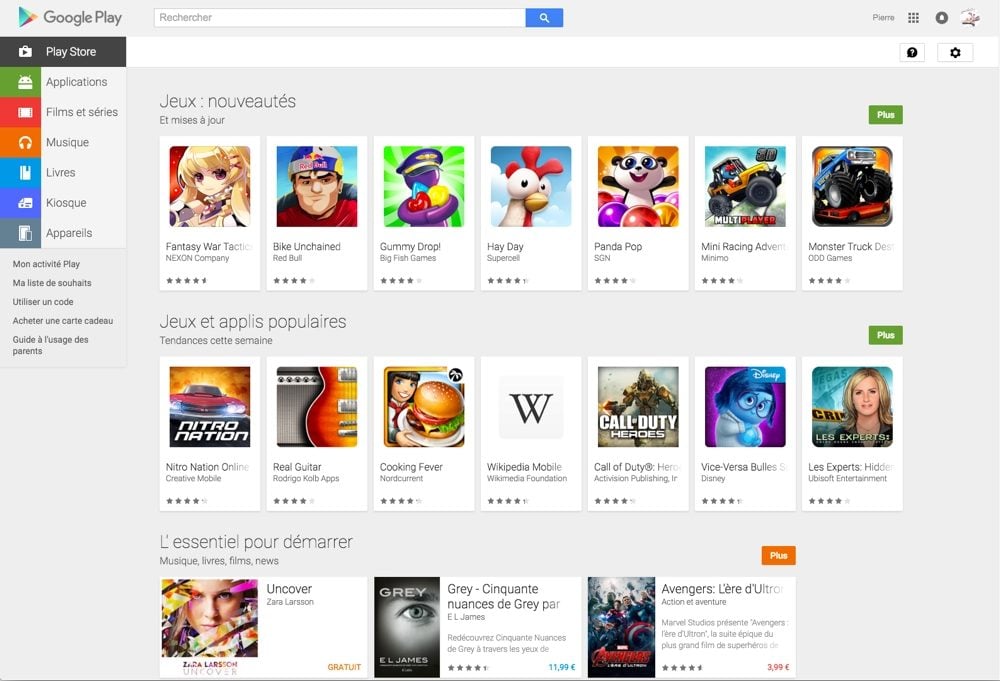1000x681 pixels.
Task: Open the Kiosque section
Action: pyautogui.click(x=66, y=202)
